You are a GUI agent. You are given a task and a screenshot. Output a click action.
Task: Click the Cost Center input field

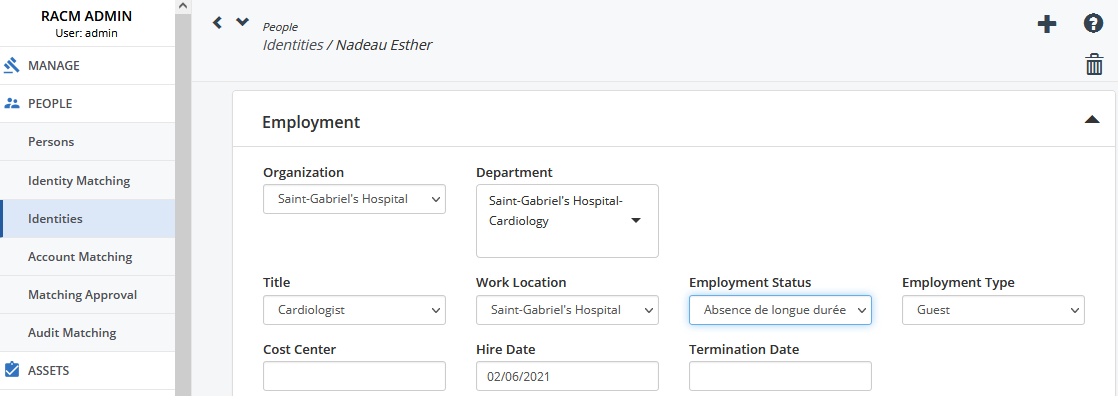(354, 376)
